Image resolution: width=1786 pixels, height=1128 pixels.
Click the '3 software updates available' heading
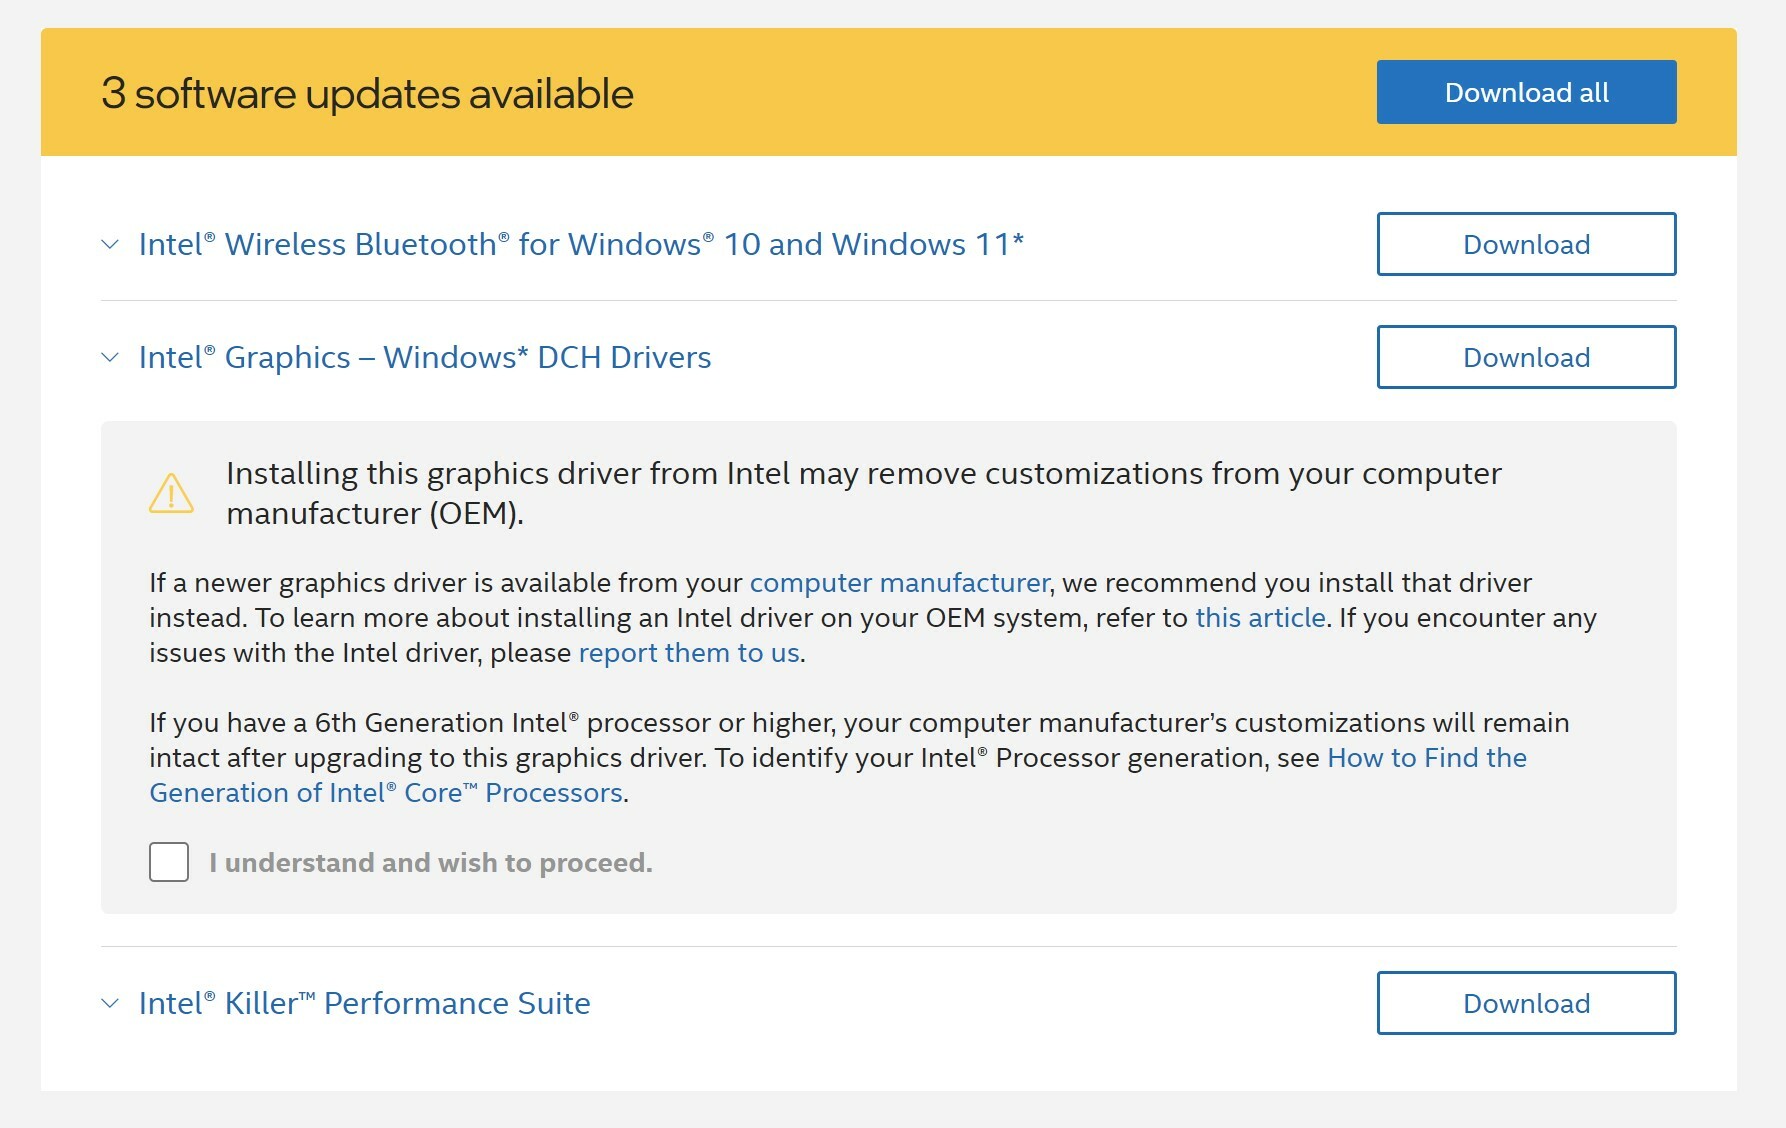click(367, 93)
